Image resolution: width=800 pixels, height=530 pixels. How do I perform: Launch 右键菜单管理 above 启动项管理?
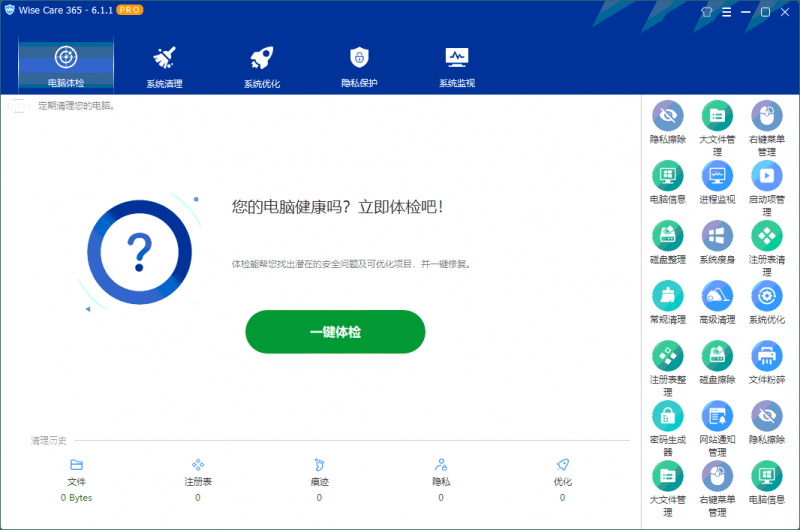pos(766,129)
